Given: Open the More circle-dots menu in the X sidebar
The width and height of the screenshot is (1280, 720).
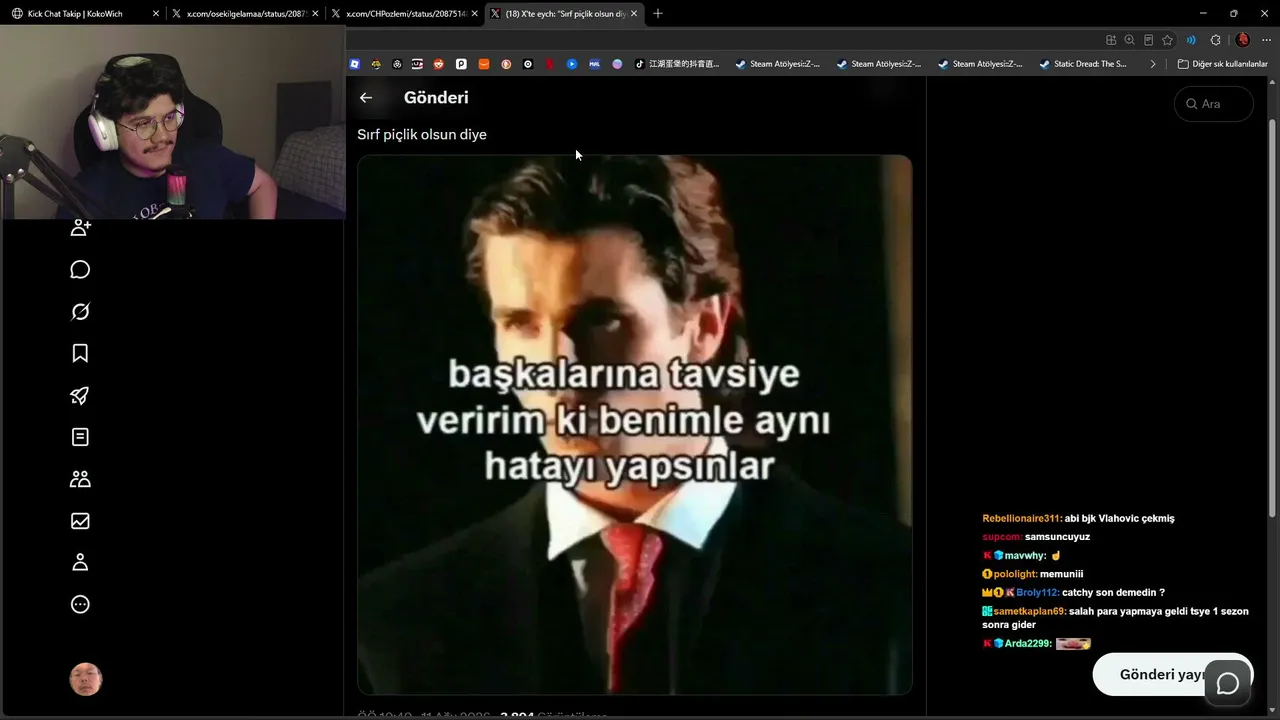Looking at the screenshot, I should point(81,604).
